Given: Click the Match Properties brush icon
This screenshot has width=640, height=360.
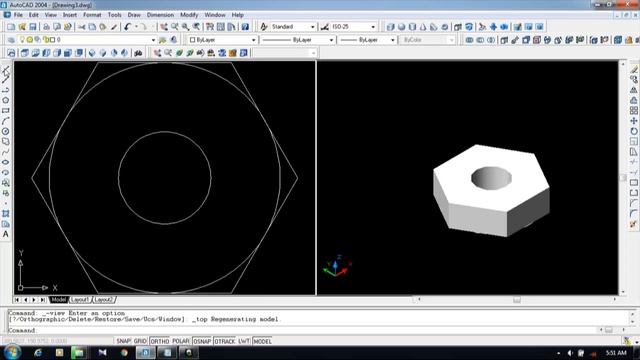Looking at the screenshot, I should 114,27.
